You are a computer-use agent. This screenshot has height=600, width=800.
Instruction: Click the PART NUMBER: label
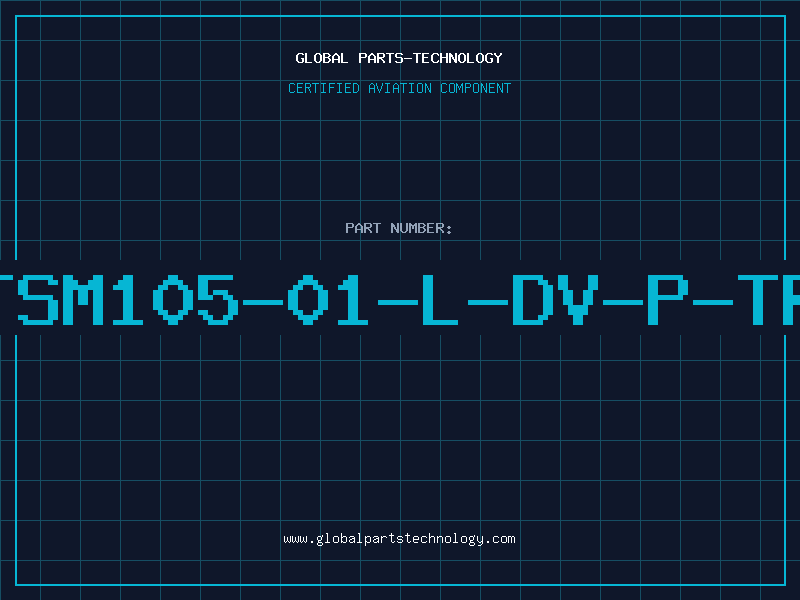coord(399,228)
